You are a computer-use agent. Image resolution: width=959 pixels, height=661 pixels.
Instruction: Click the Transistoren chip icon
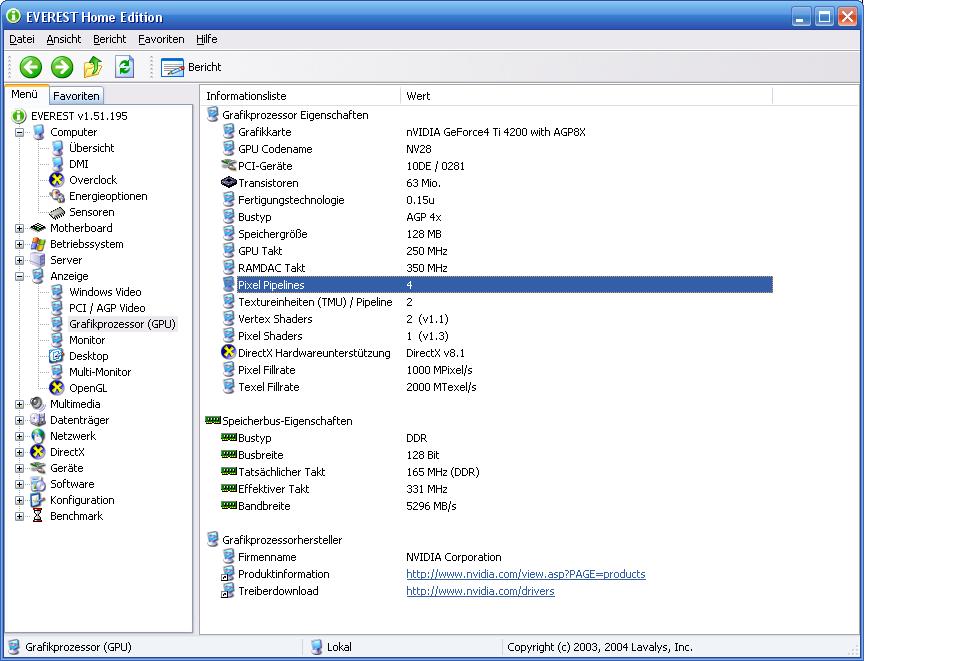point(229,182)
